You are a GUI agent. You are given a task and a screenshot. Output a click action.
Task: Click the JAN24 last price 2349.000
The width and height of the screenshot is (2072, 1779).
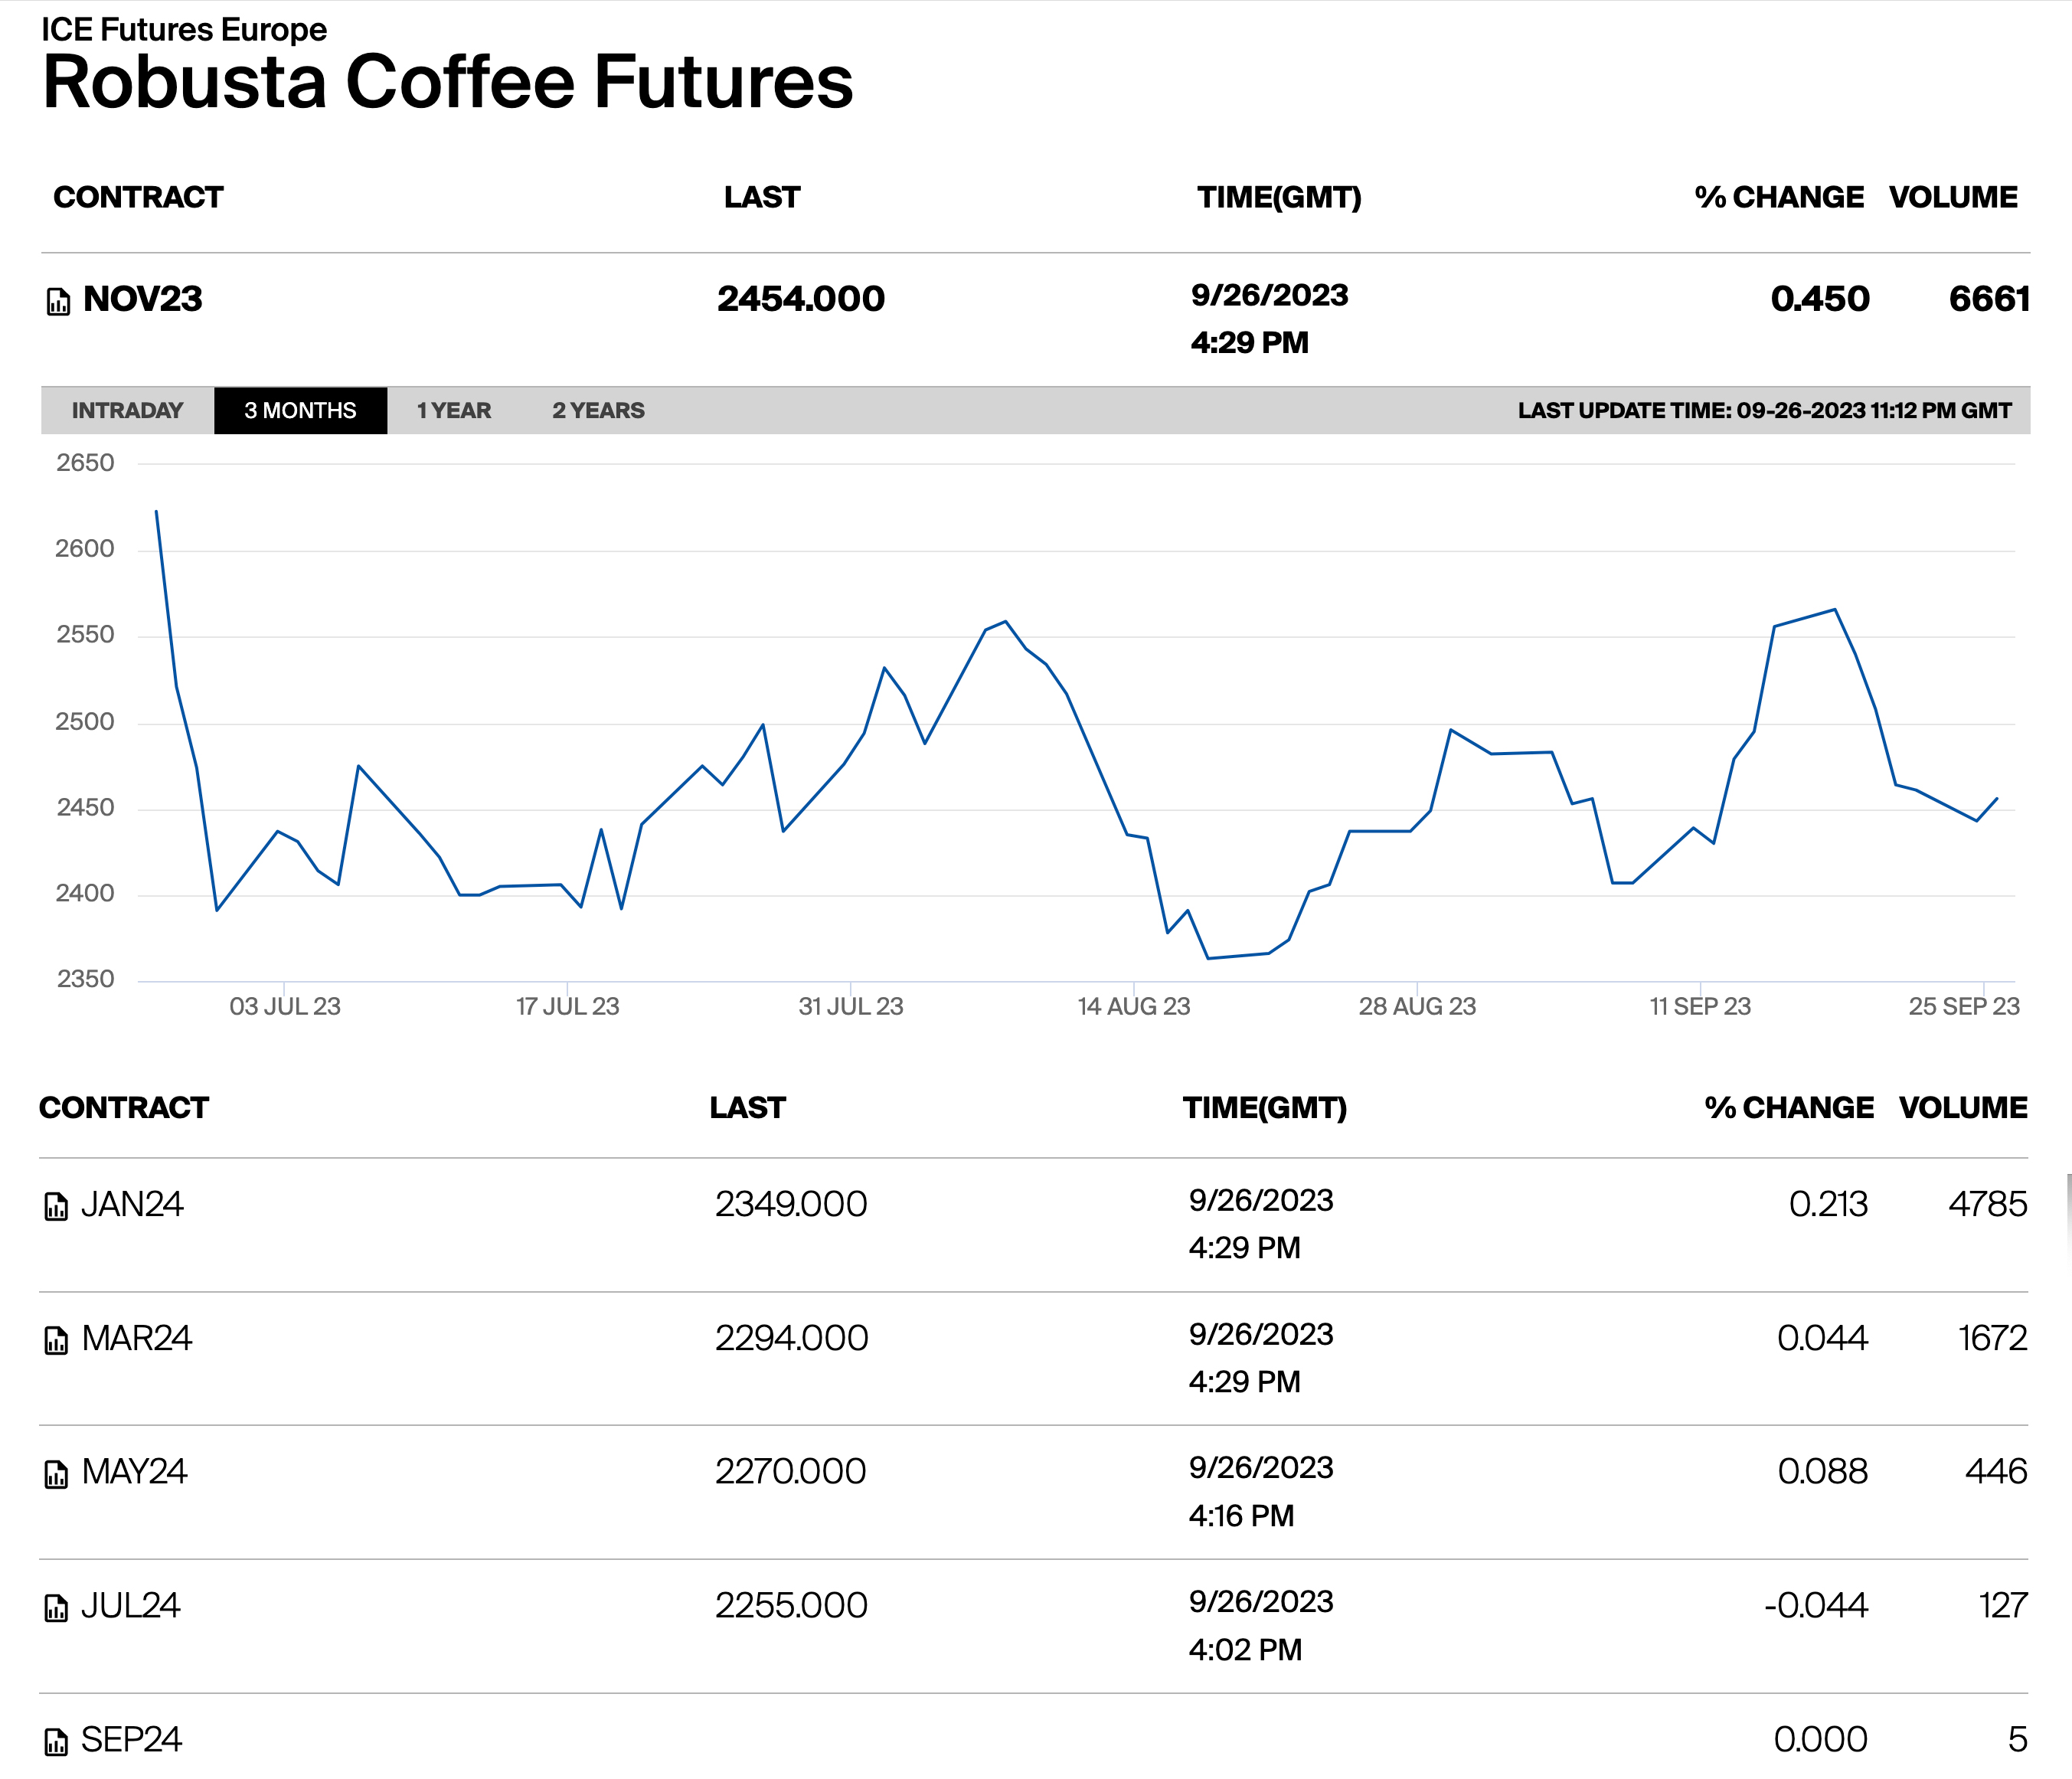pyautogui.click(x=791, y=1205)
